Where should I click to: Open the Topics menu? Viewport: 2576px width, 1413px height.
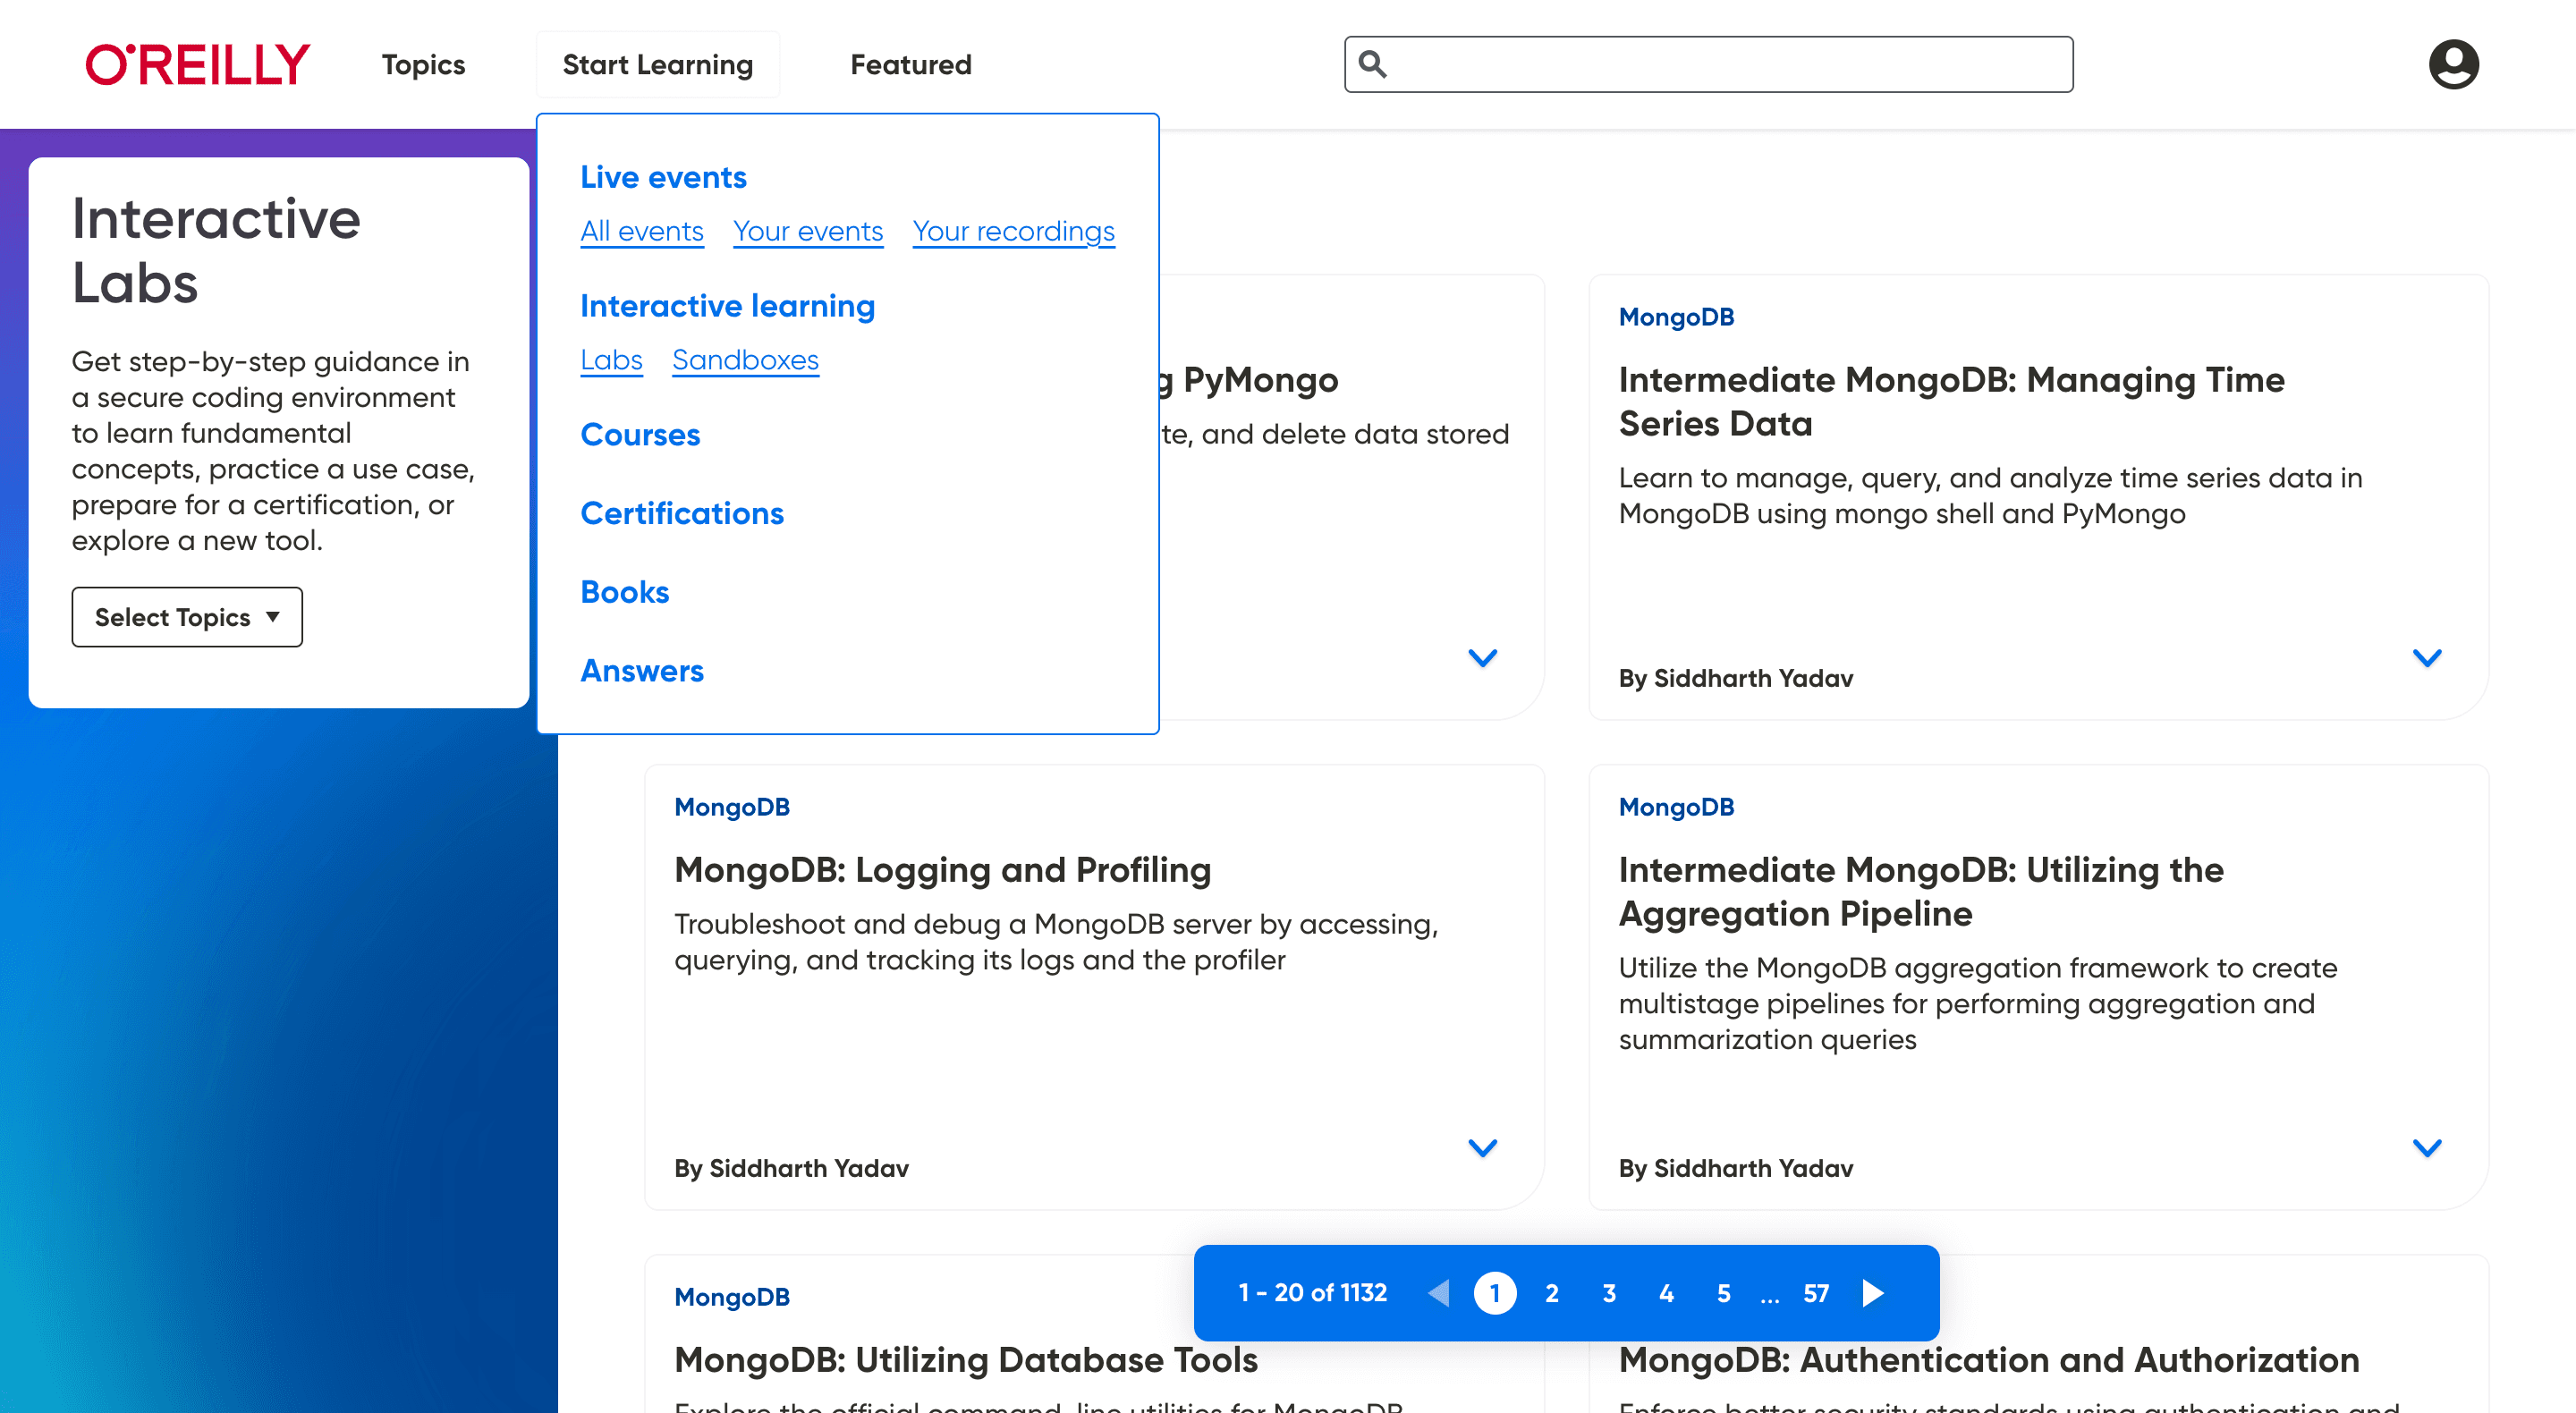pos(423,64)
